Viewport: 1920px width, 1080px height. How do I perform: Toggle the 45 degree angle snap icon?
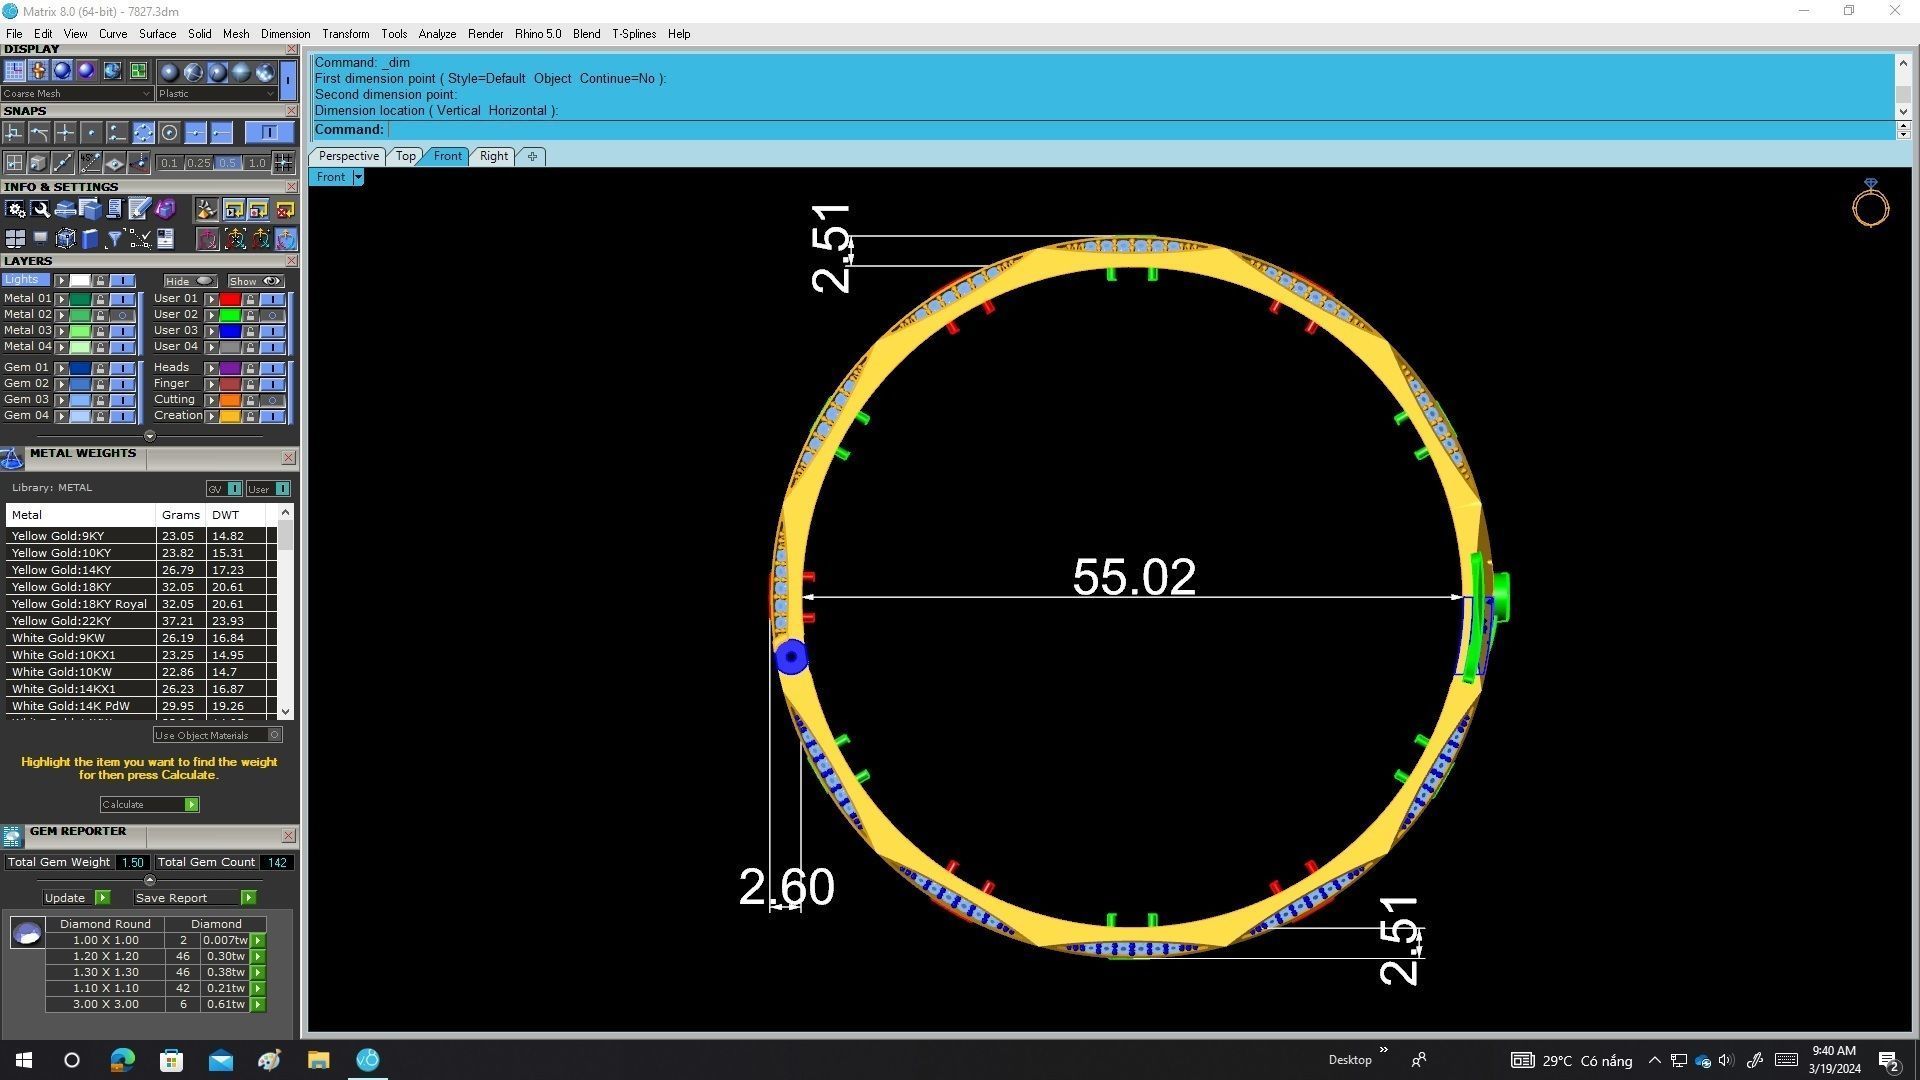[x=90, y=163]
